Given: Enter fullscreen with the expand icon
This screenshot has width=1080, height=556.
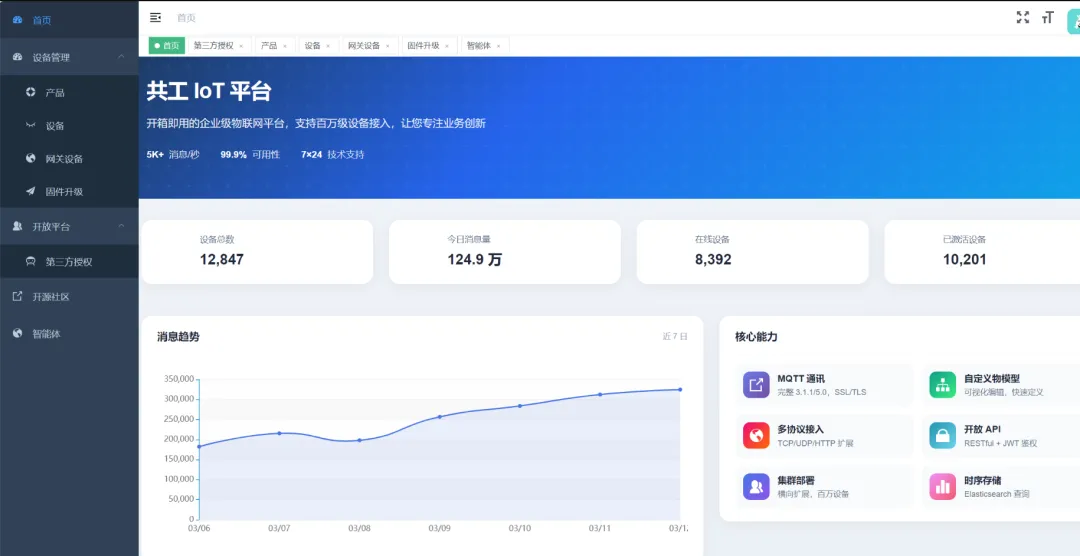Looking at the screenshot, I should 1023,18.
